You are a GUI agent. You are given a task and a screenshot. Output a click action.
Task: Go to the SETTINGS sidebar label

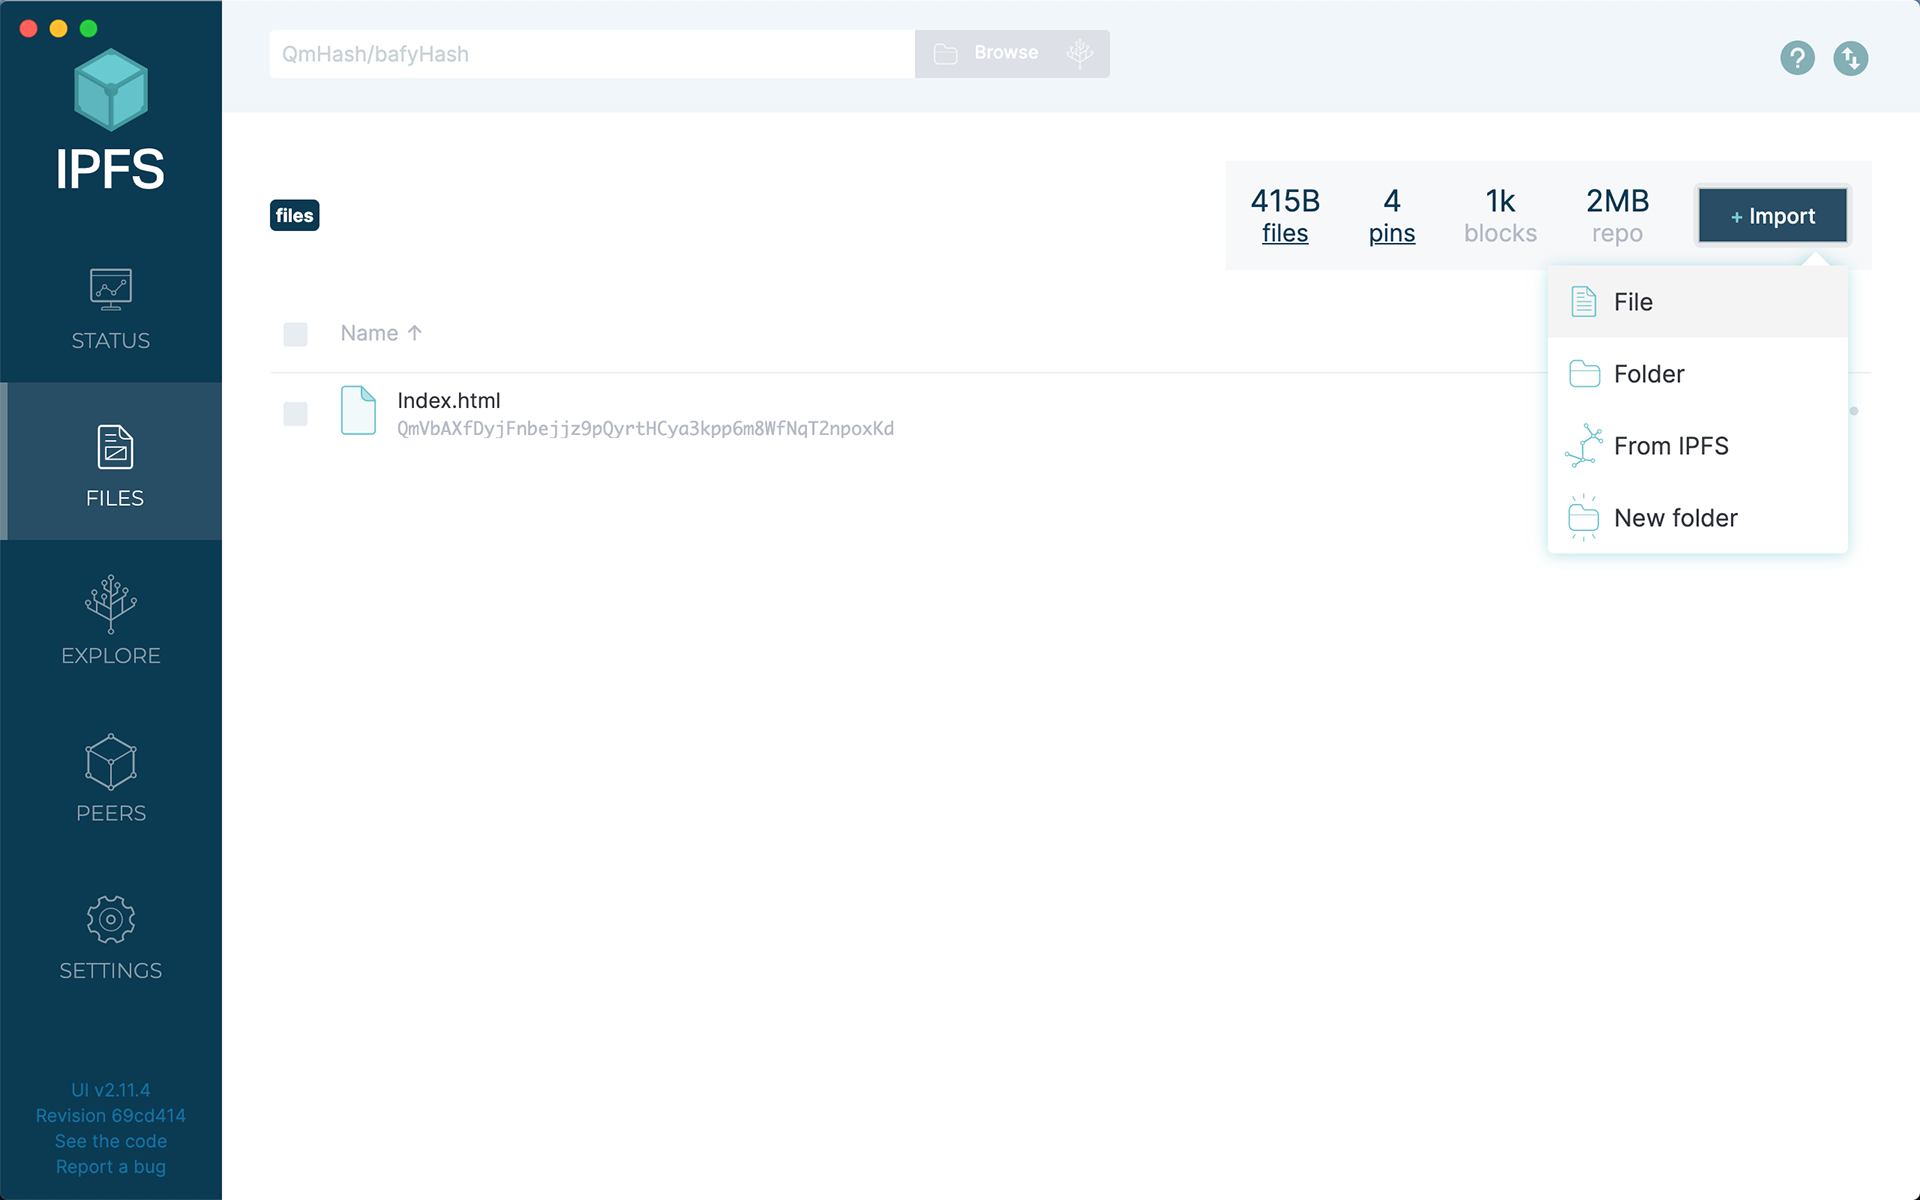coord(111,971)
